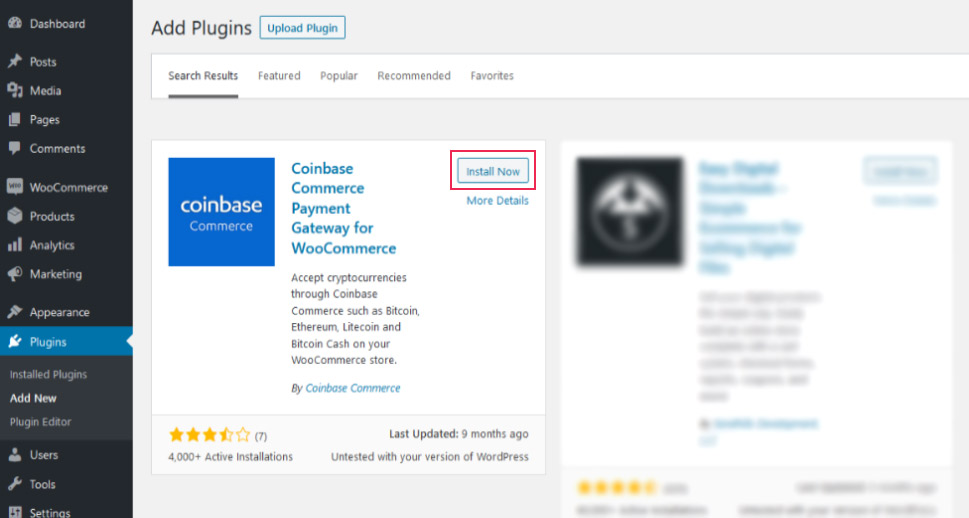The height and width of the screenshot is (518, 969).
Task: Click the blurred Easy Digital Downloads thumbnail
Action: (x=630, y=212)
